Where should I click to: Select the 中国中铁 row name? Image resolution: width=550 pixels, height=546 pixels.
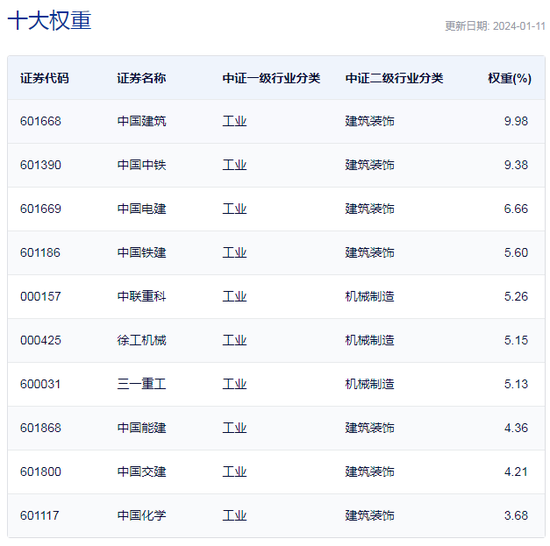141,165
